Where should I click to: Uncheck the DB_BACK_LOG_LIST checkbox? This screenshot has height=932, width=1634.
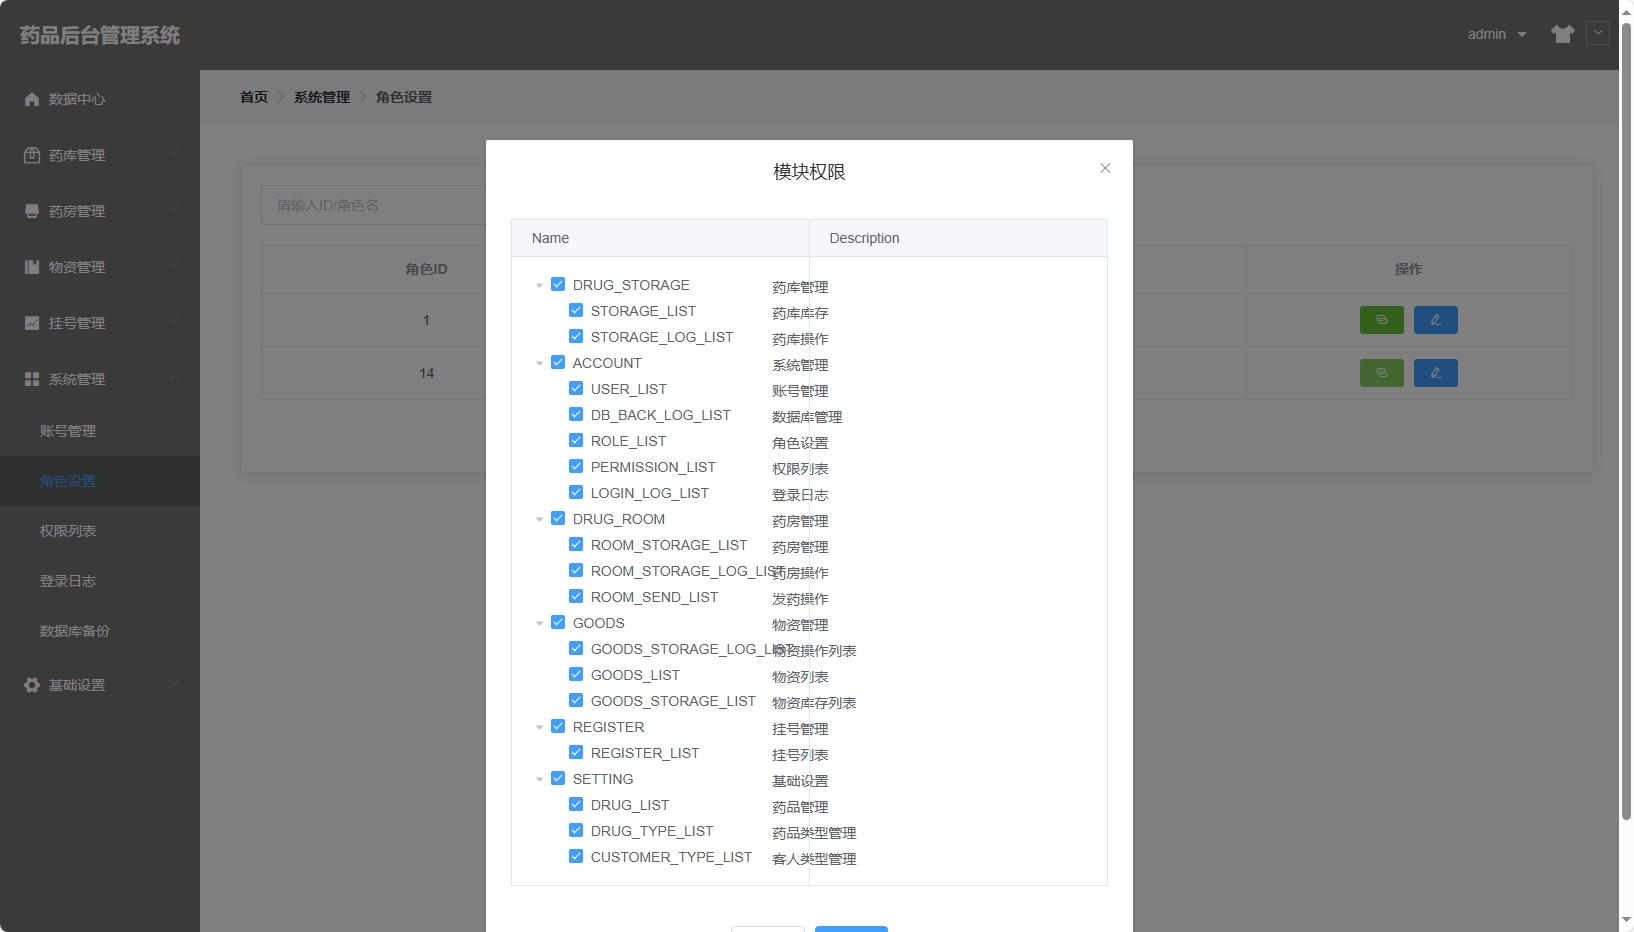click(576, 414)
